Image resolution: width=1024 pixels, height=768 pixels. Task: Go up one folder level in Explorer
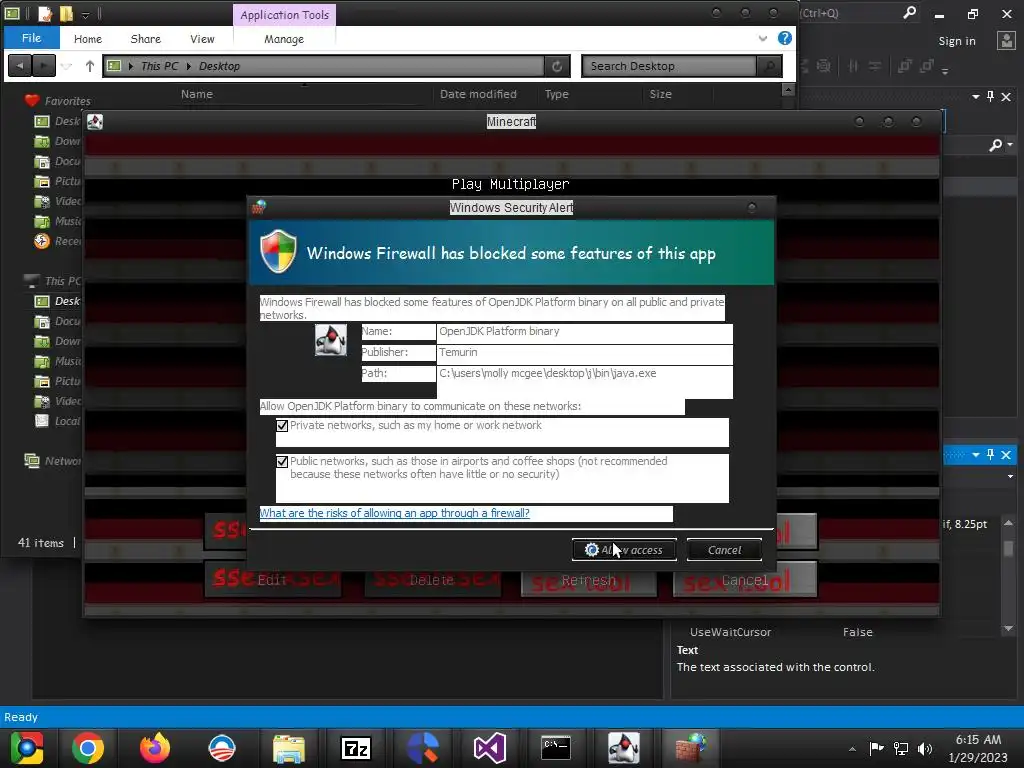(89, 65)
